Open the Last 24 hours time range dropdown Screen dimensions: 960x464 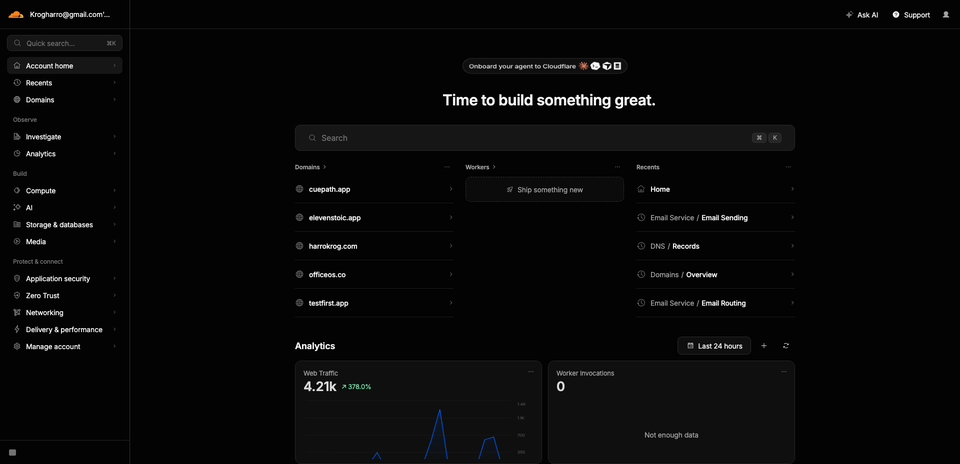[x=714, y=346]
